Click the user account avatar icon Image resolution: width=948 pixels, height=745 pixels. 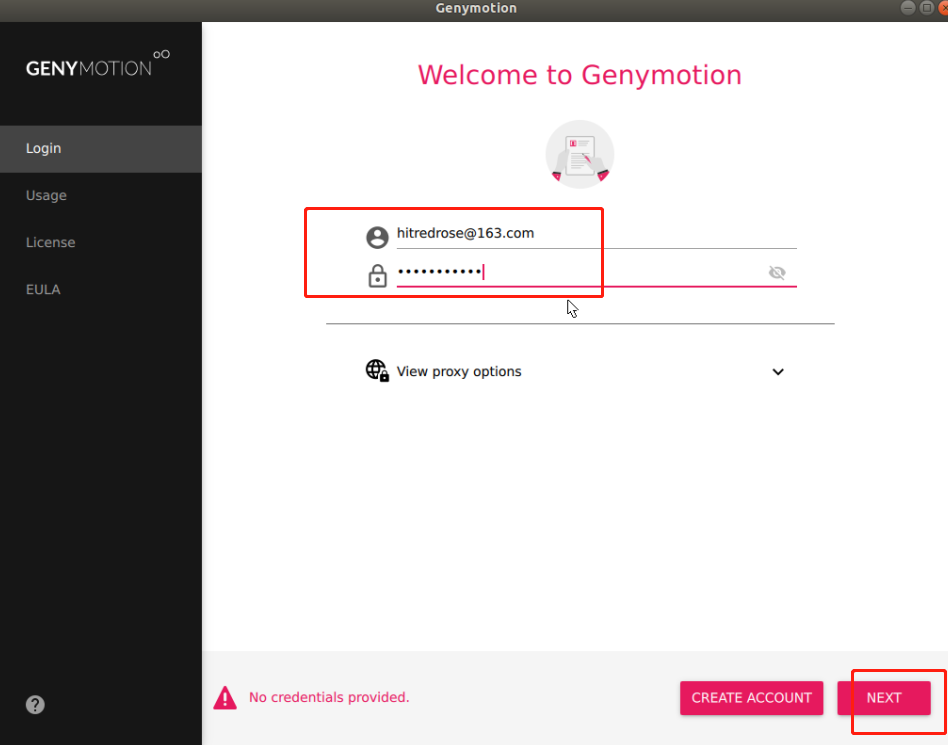tap(377, 237)
